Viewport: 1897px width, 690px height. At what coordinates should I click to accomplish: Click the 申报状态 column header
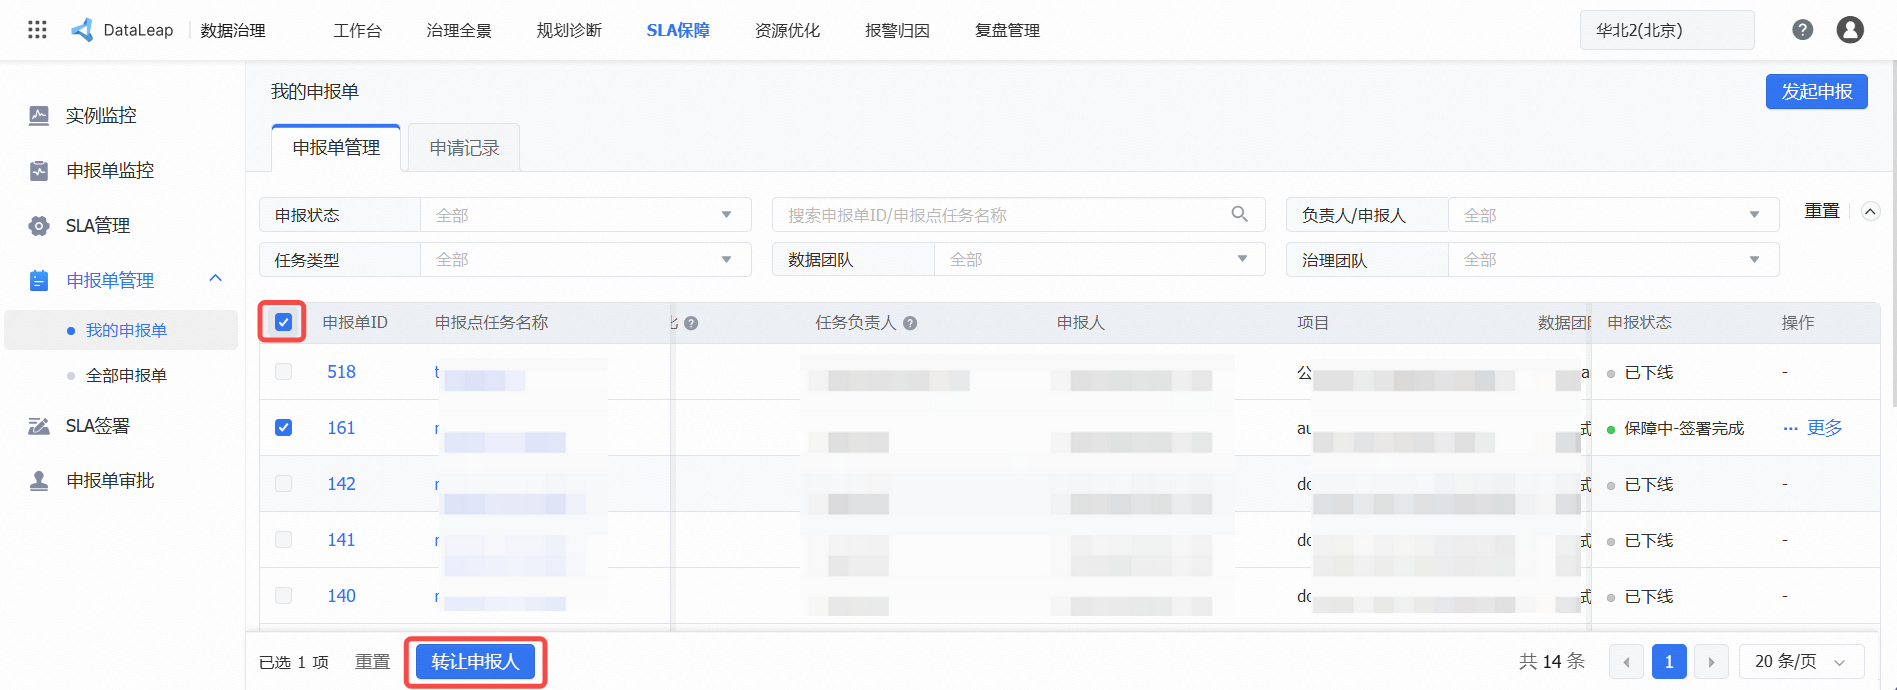[x=1639, y=323]
